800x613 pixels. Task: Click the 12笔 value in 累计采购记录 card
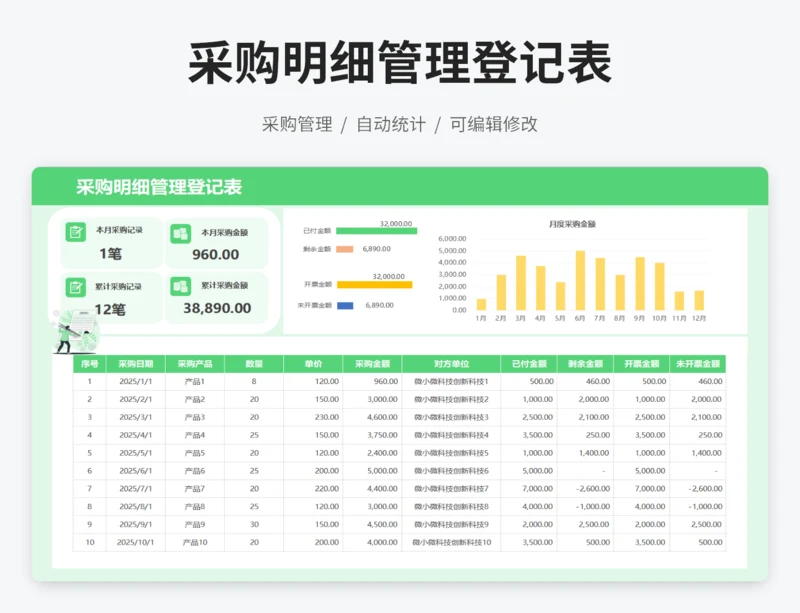point(110,309)
